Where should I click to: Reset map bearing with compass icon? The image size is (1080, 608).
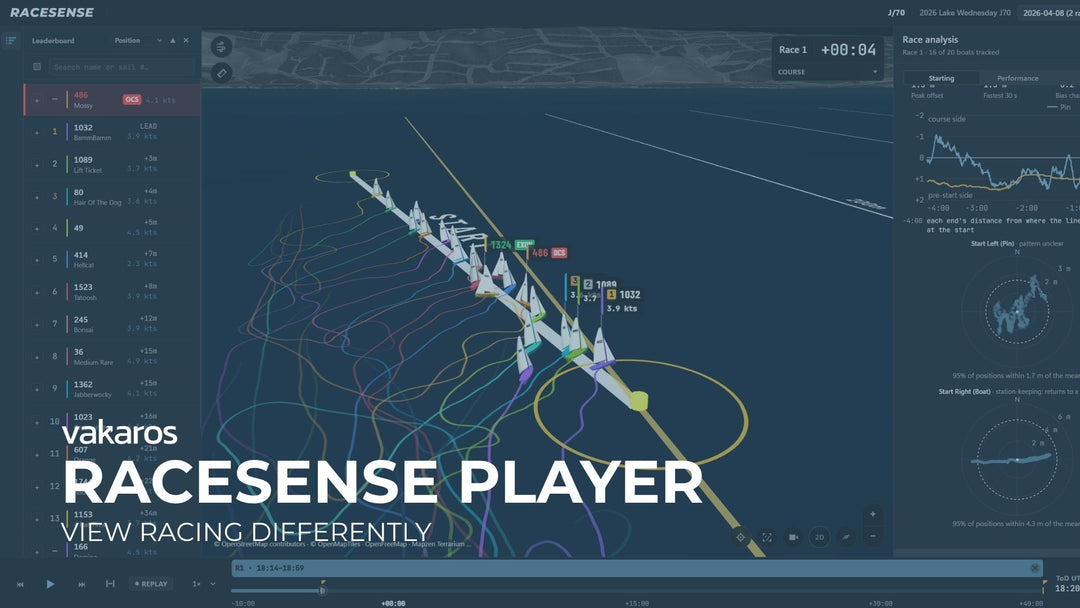846,537
